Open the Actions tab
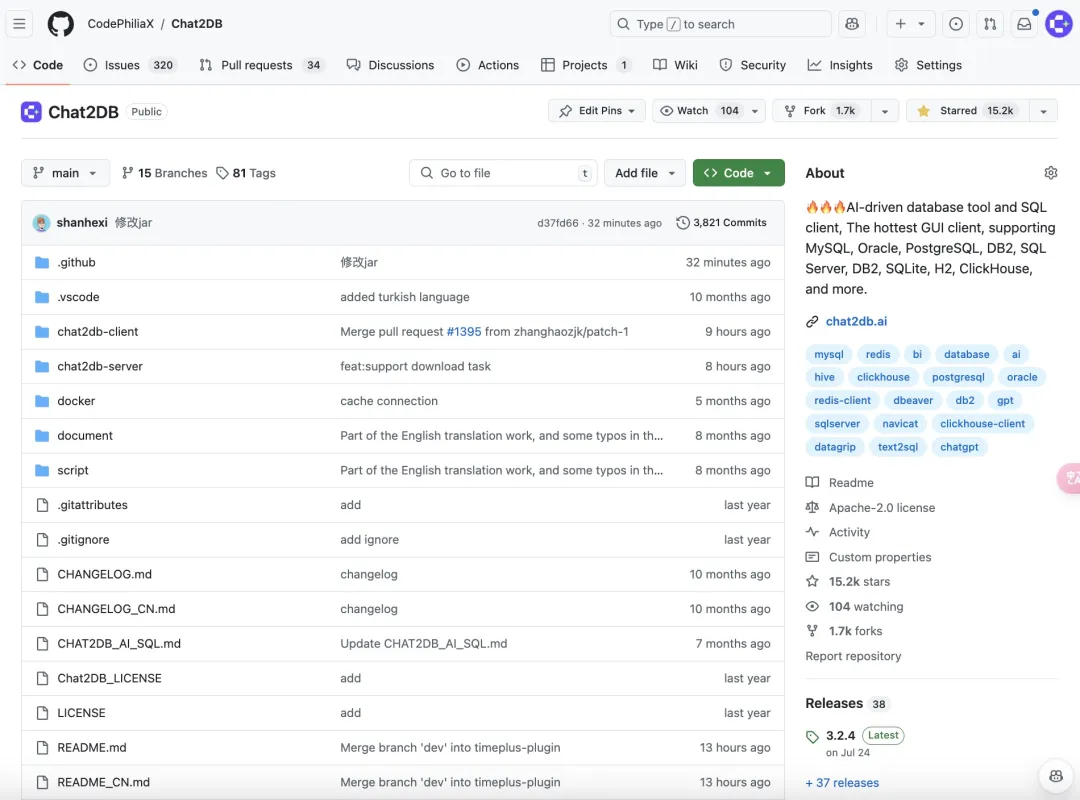This screenshot has height=800, width=1080. (x=488, y=65)
